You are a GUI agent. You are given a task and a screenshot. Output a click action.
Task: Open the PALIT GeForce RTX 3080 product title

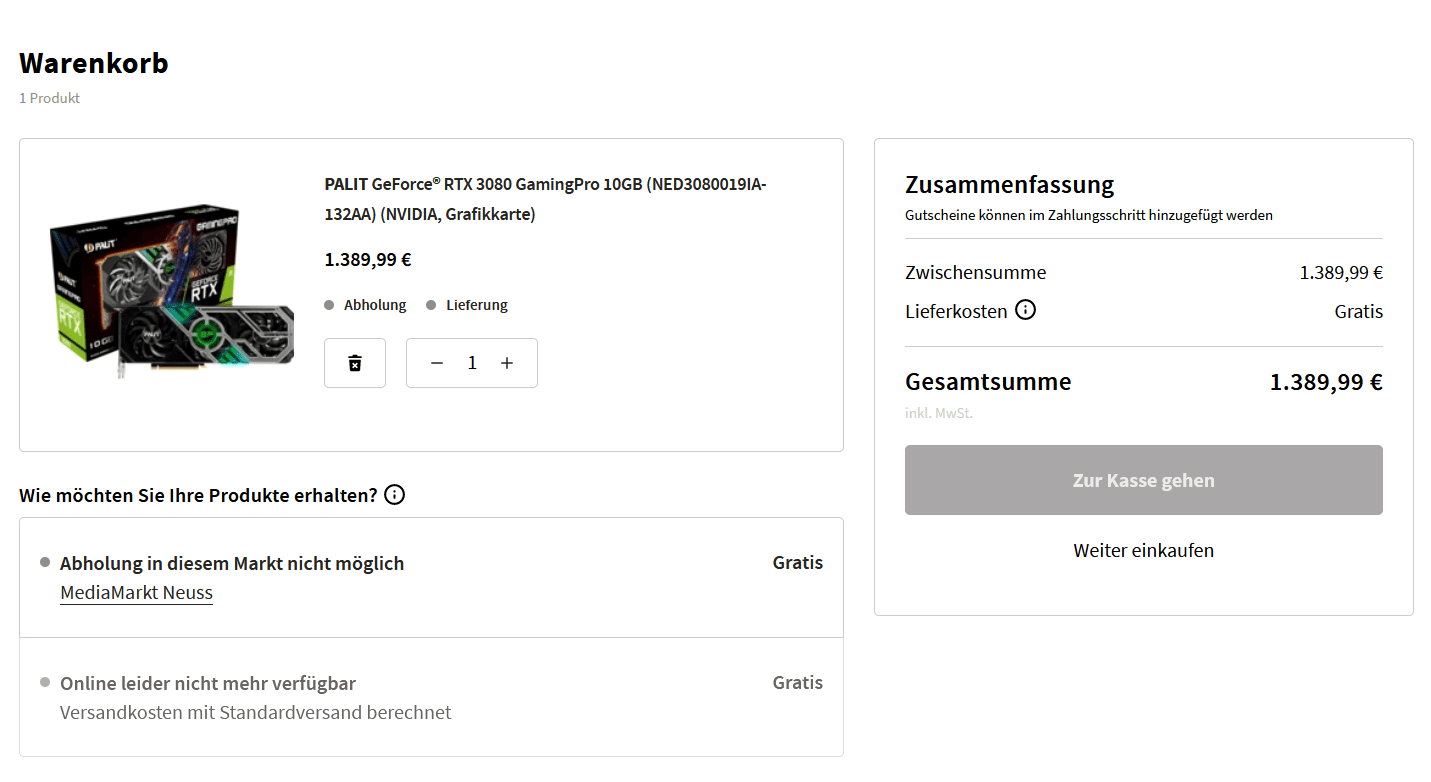(x=546, y=199)
